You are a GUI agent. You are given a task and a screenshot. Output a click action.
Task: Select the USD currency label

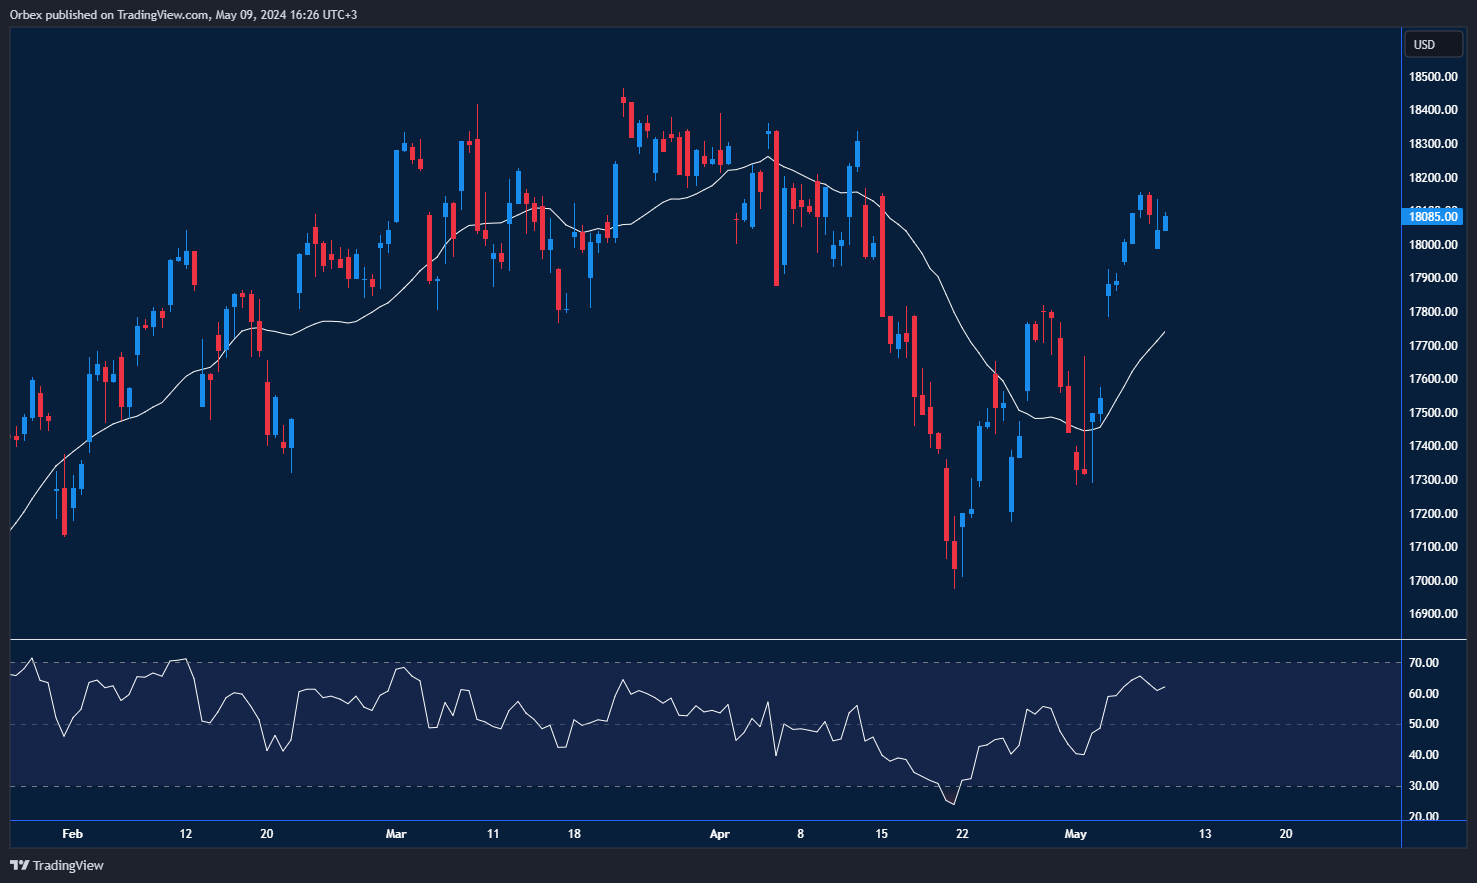[x=1432, y=44]
